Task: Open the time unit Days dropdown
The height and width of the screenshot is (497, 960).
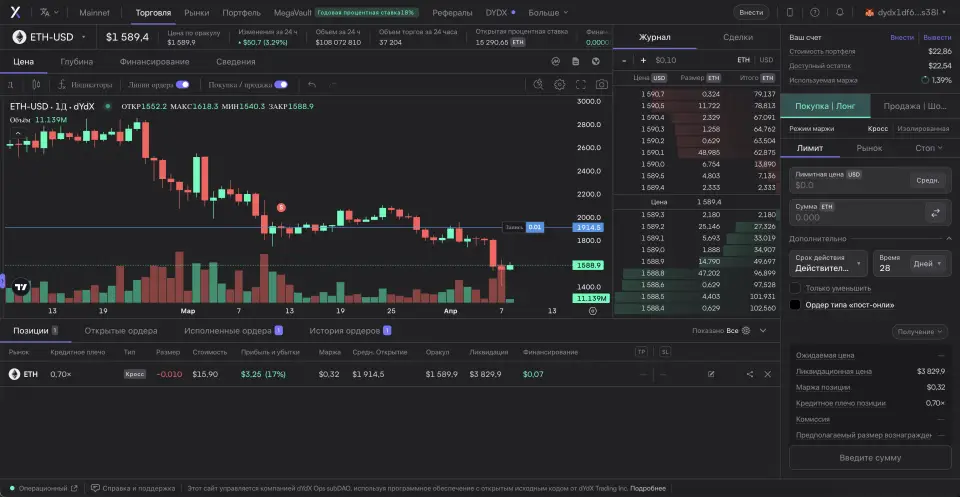Action: click(x=926, y=264)
